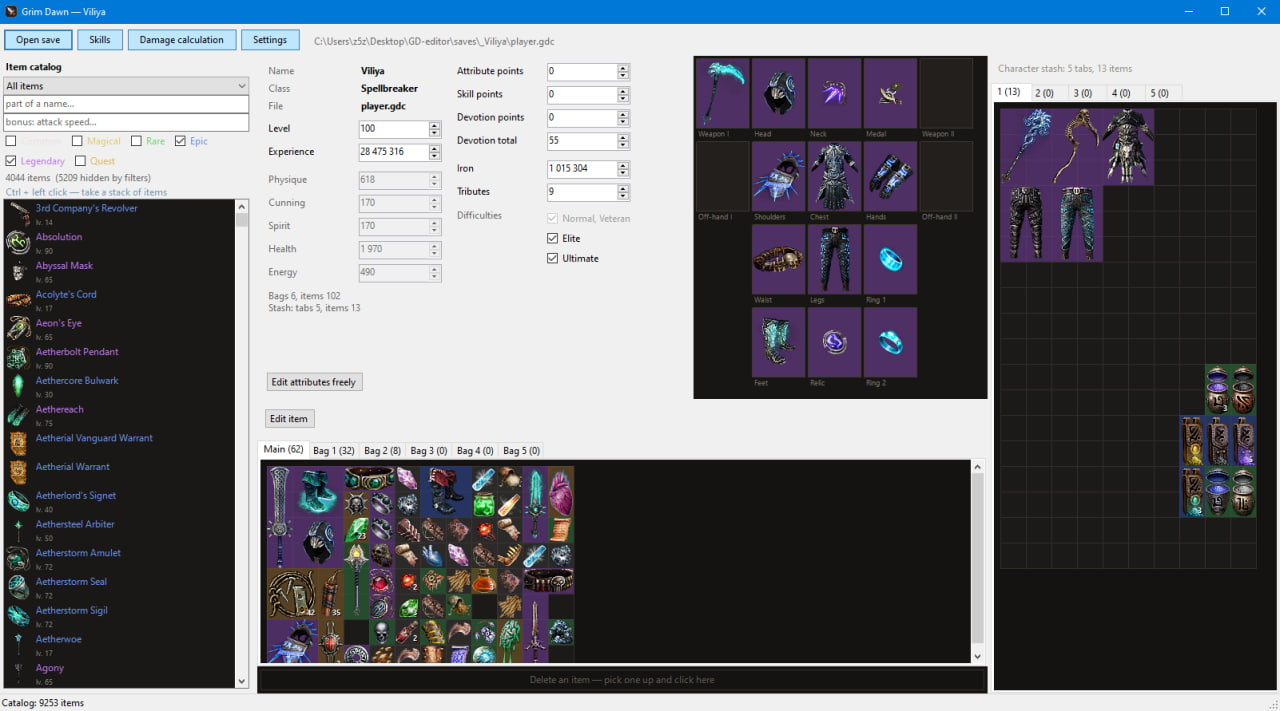
Task: Pick the belt in Waist slot
Action: (x=778, y=259)
